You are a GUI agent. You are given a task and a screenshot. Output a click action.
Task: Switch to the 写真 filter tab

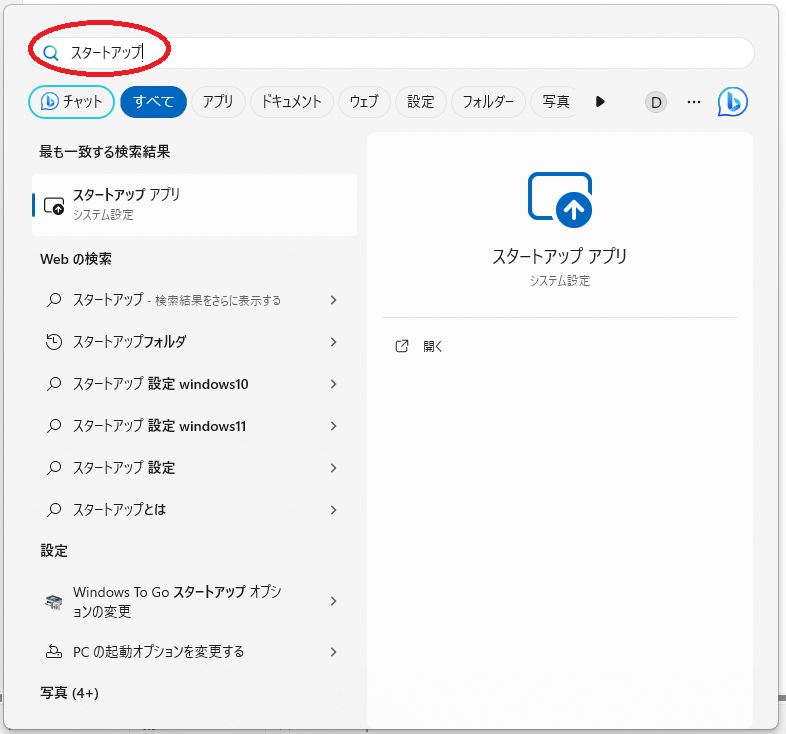pyautogui.click(x=555, y=102)
